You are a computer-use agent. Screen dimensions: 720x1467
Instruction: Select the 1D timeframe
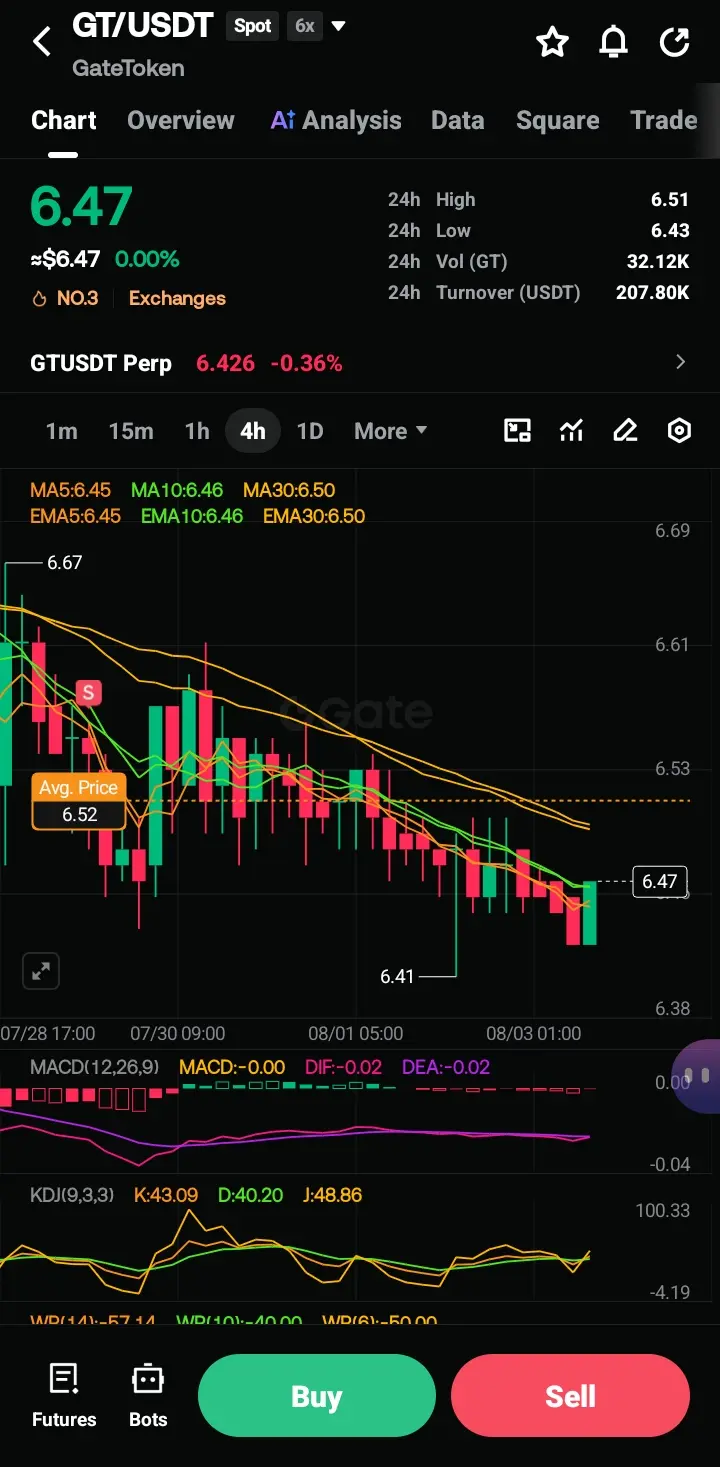(310, 431)
